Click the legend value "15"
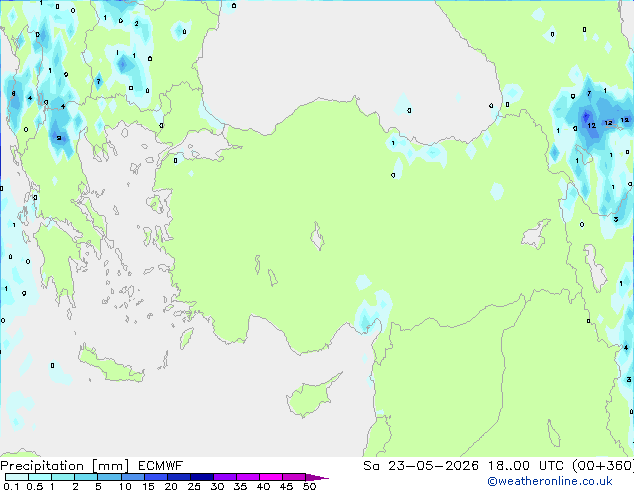Image resolution: width=634 pixels, height=490 pixels. click(148, 486)
